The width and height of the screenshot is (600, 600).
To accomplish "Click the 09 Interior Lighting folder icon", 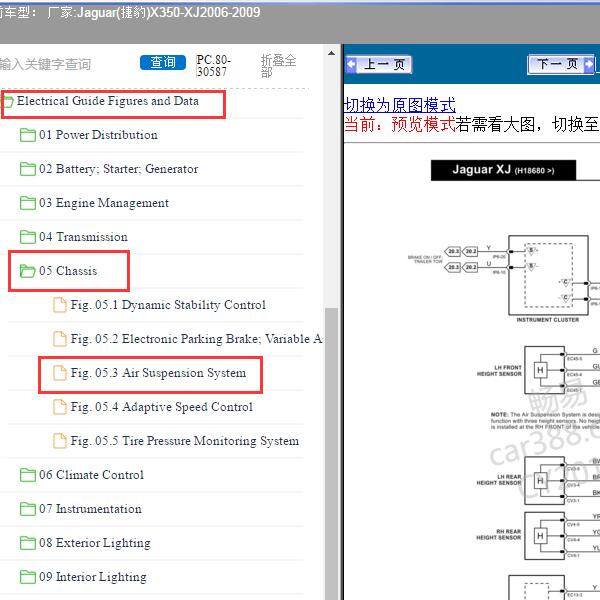I will pos(28,577).
